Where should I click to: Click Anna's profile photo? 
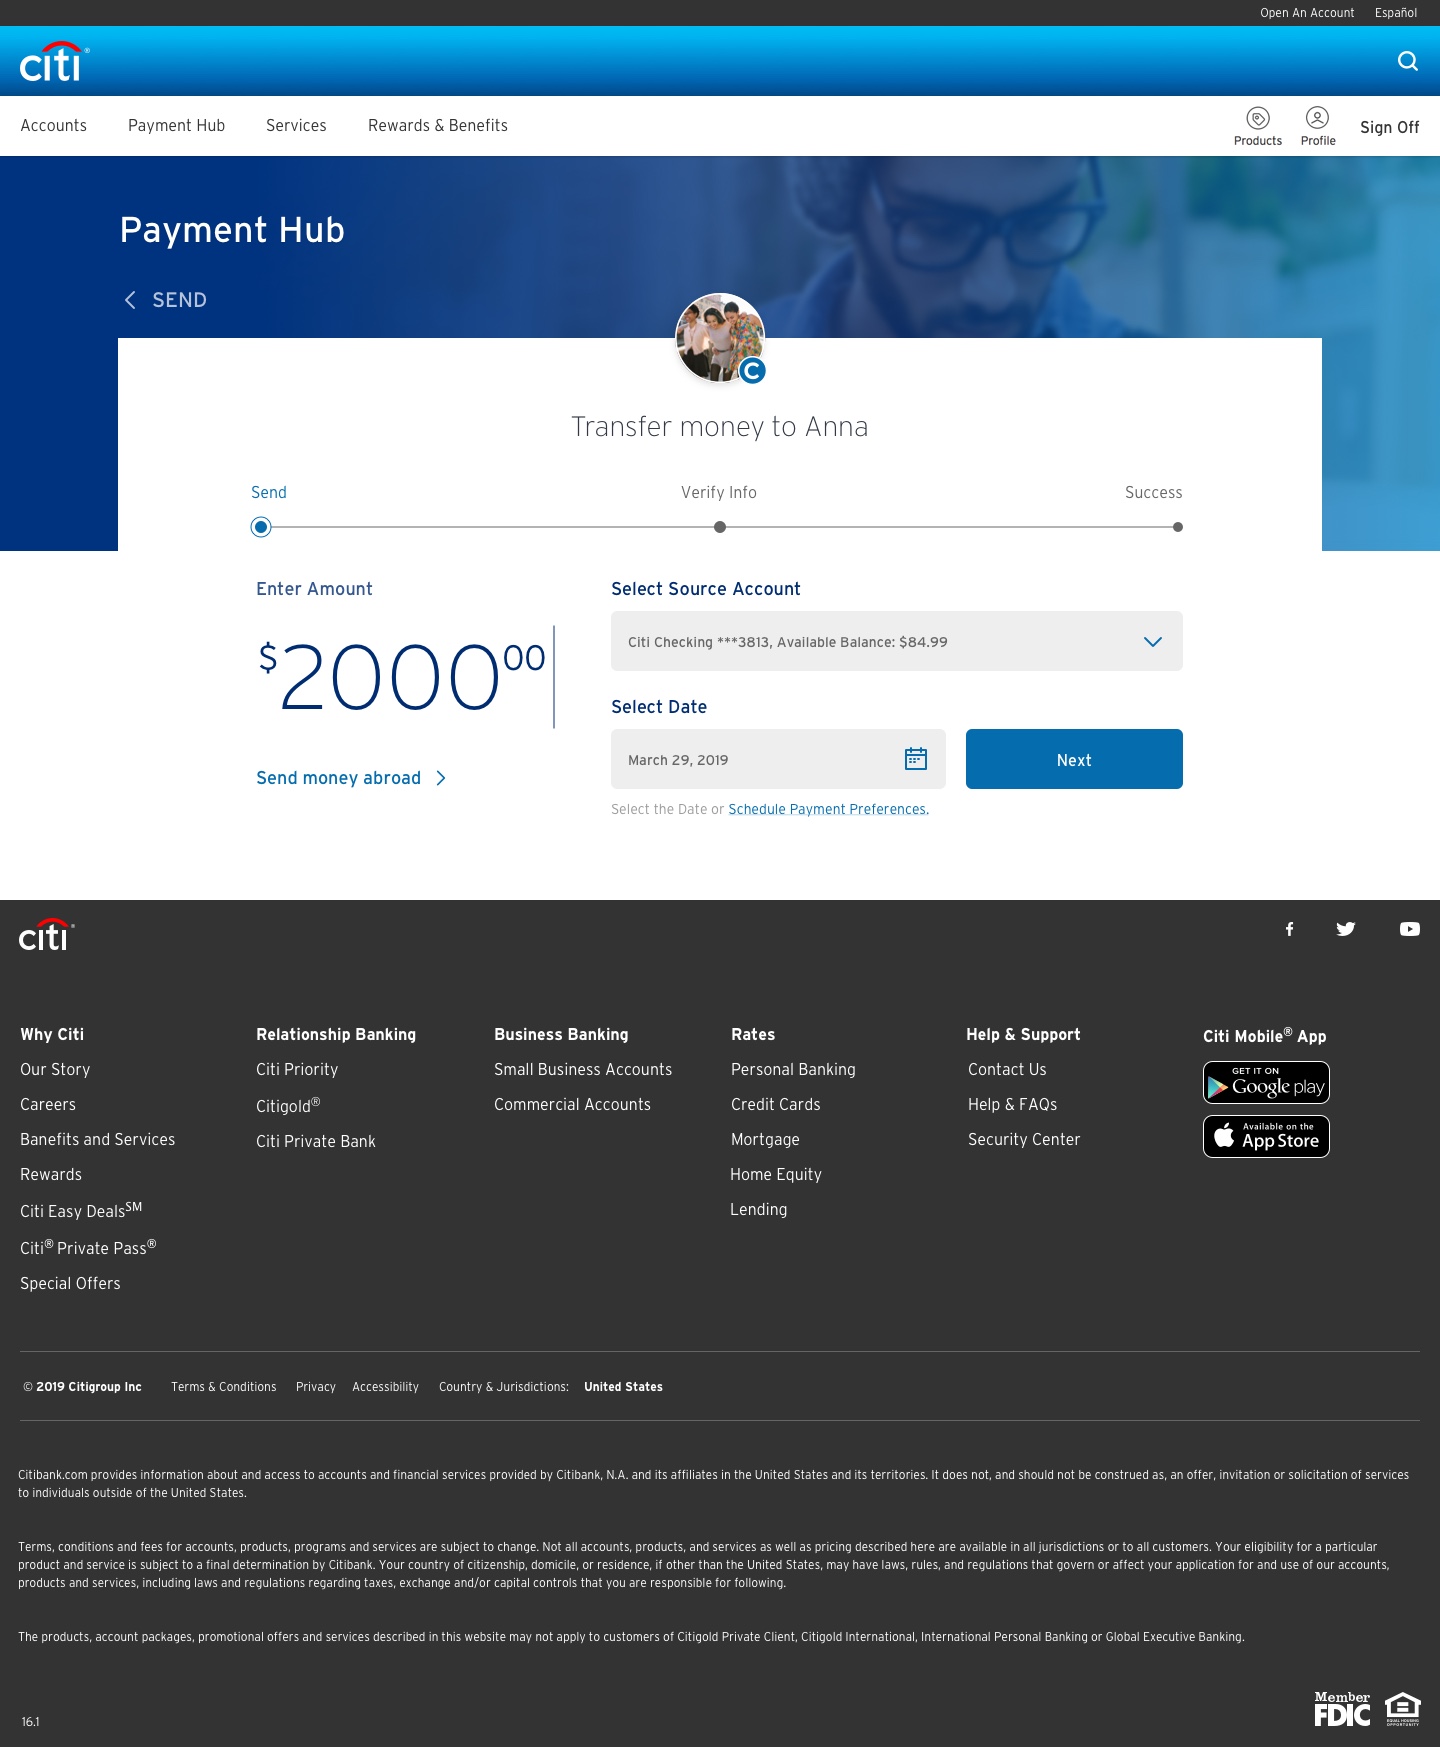pyautogui.click(x=720, y=338)
